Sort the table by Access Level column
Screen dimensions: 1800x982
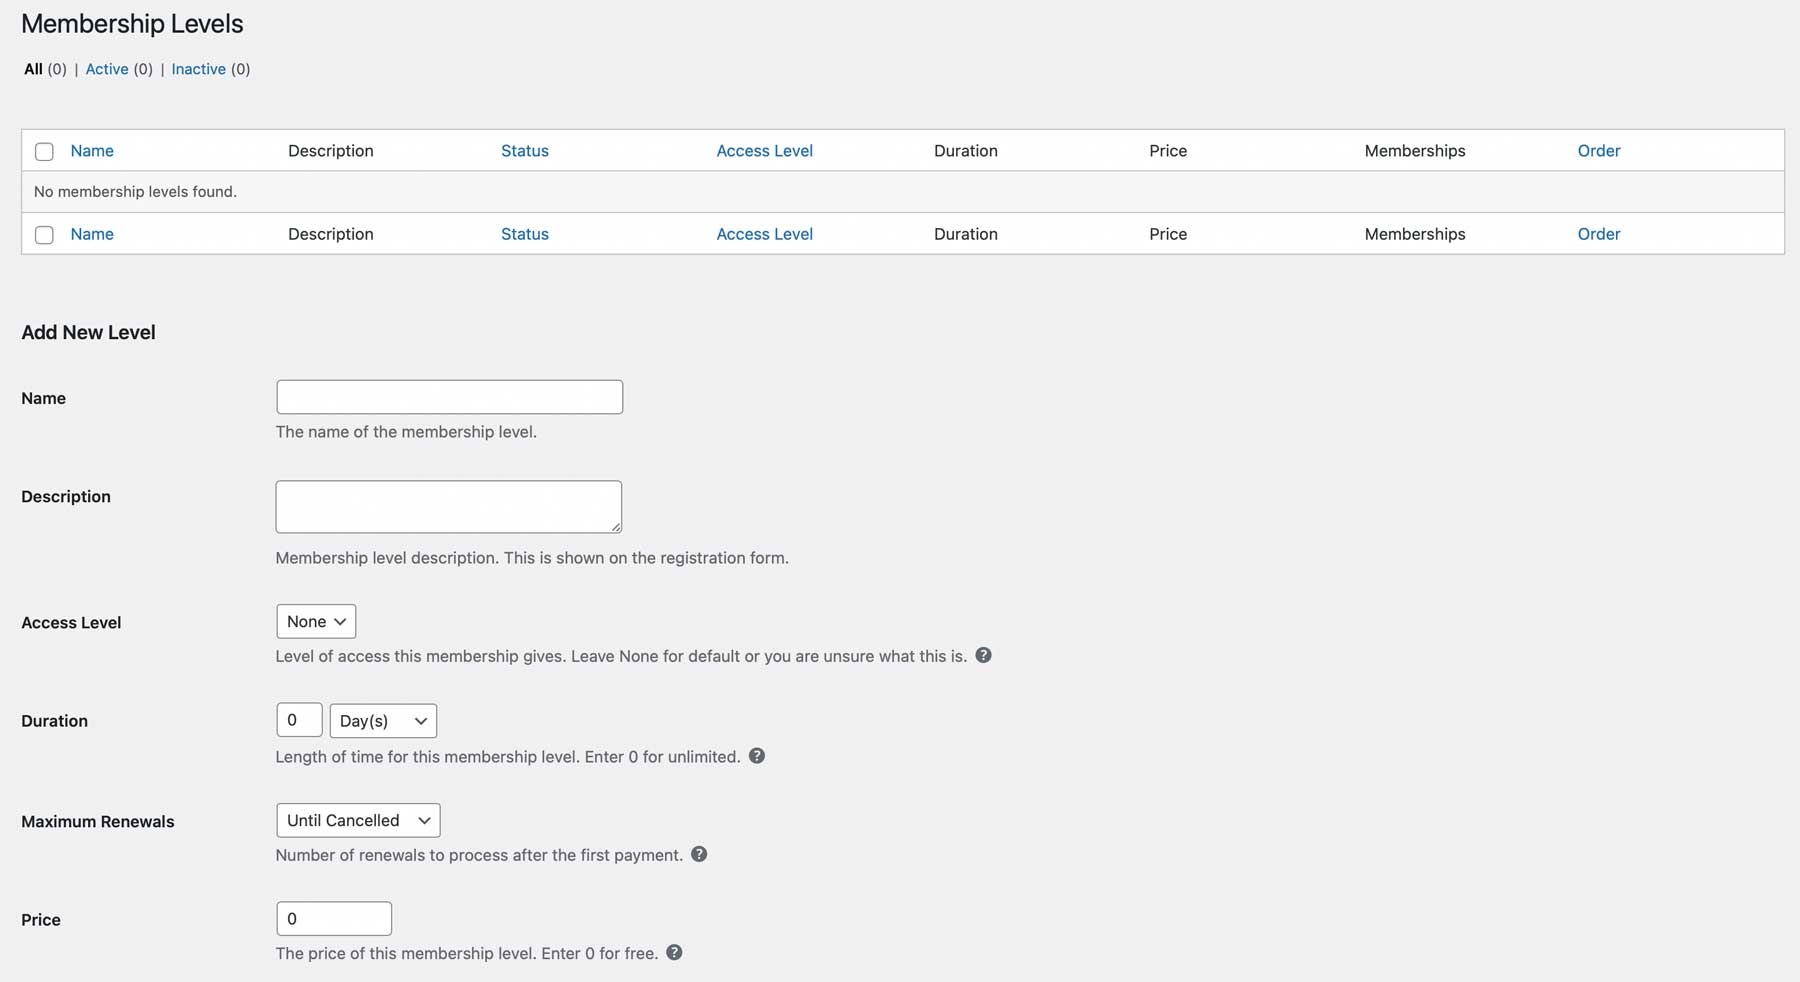click(x=764, y=151)
